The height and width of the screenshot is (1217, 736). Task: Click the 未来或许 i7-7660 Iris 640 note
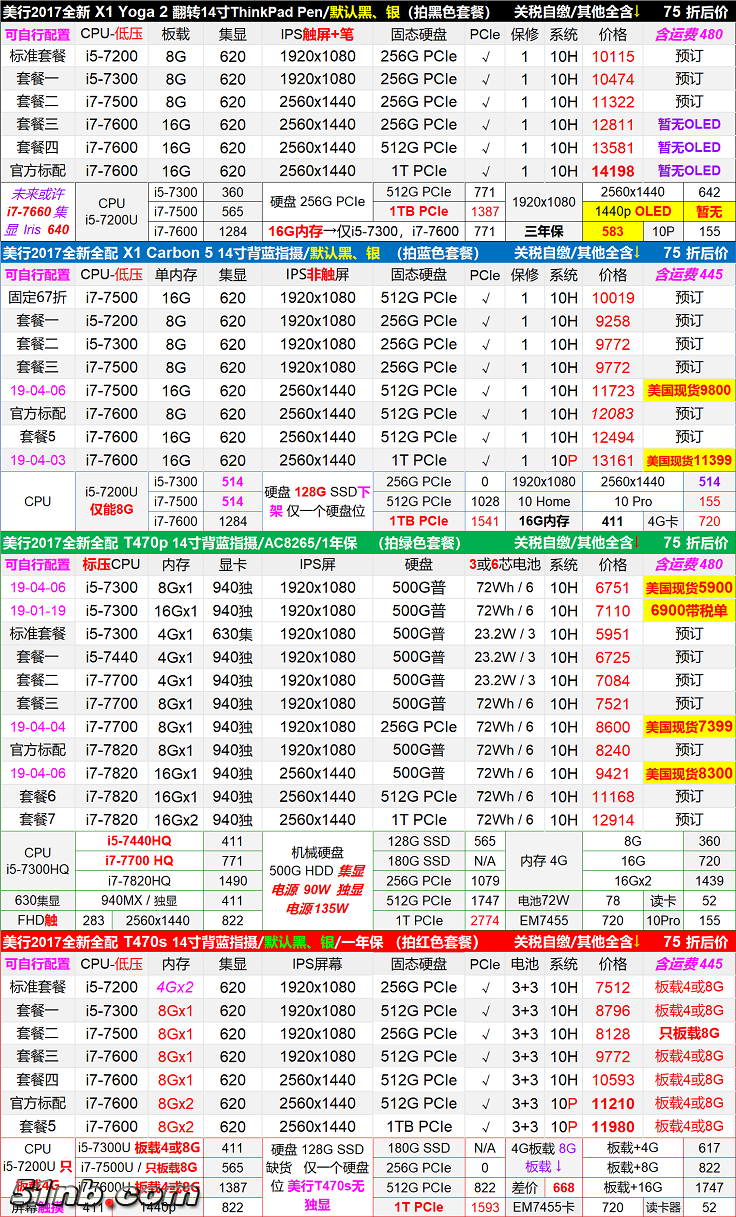(x=38, y=211)
